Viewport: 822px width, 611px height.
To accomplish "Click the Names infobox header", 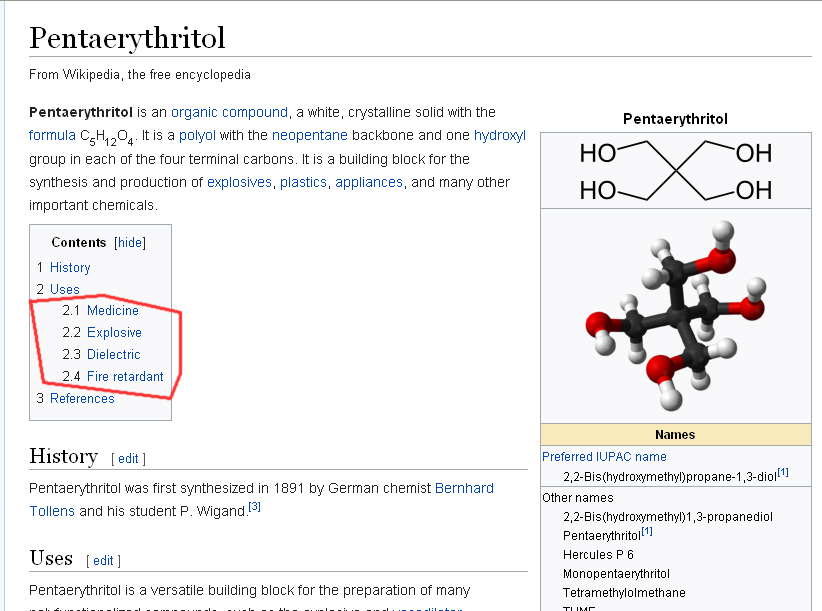I will (676, 434).
